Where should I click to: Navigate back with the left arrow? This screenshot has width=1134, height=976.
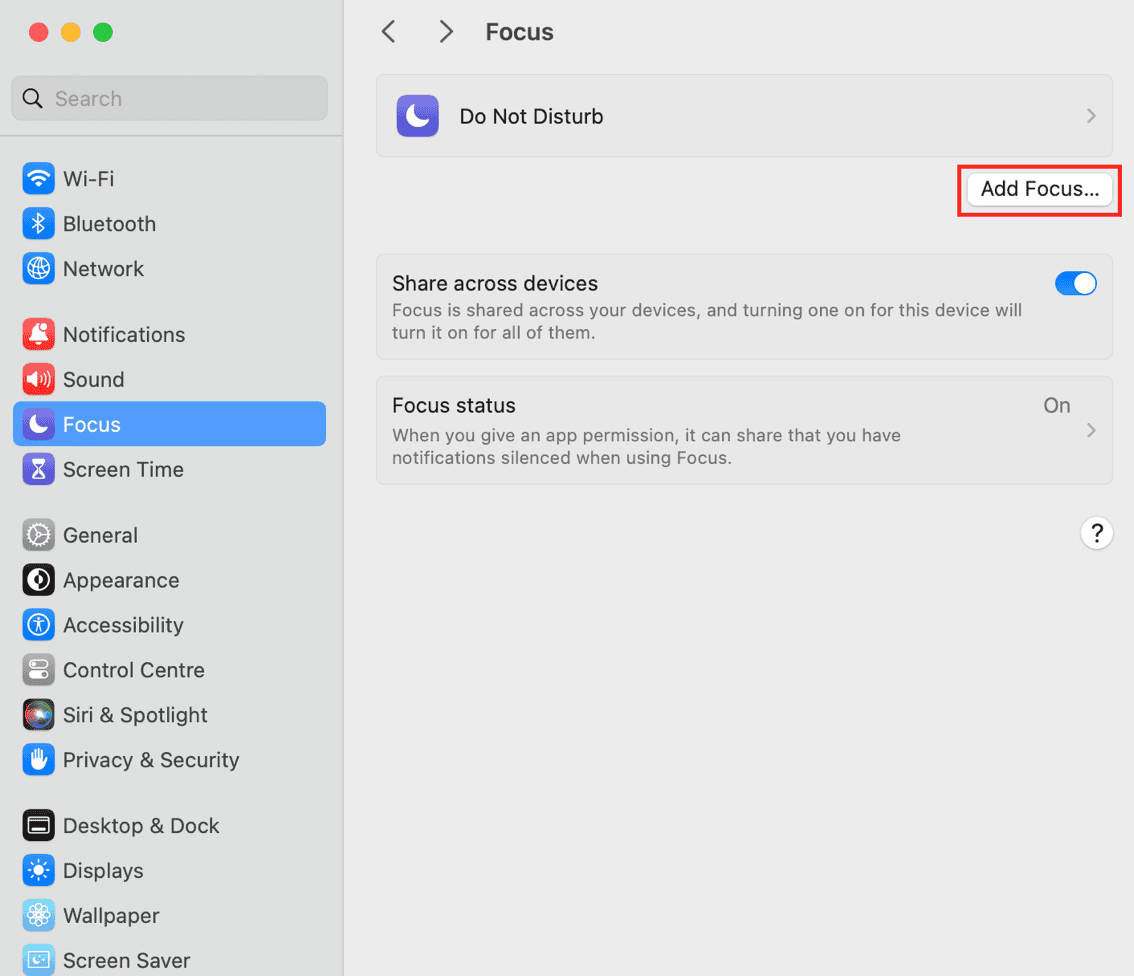tap(389, 32)
